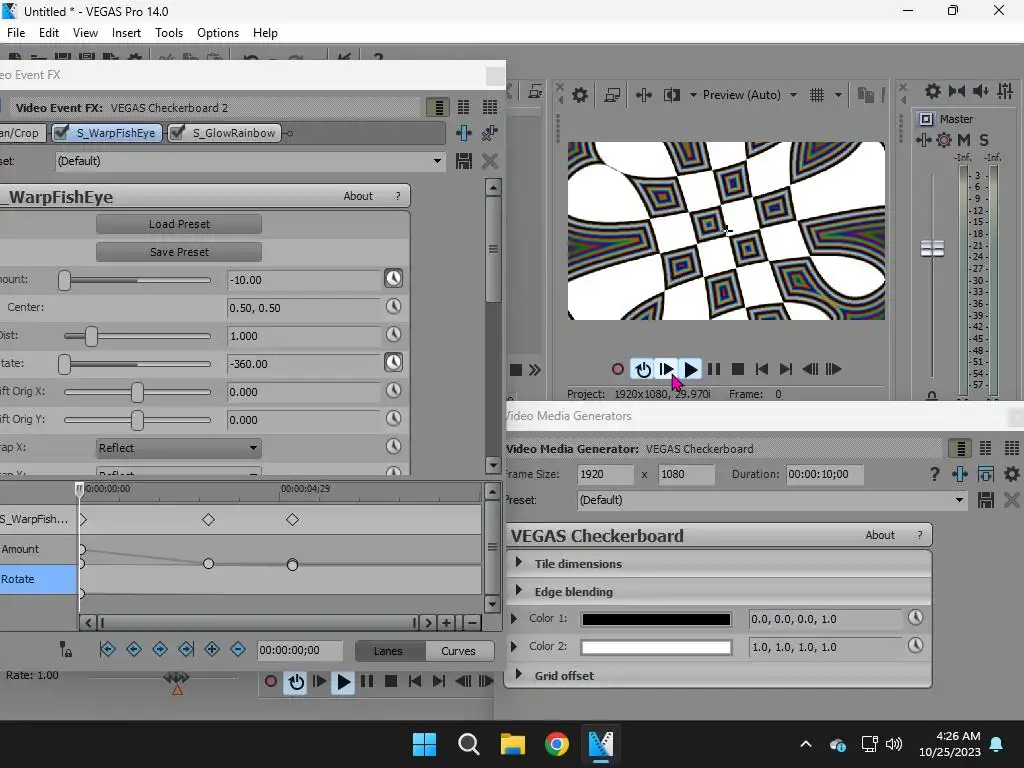Expand Edge blending section
The height and width of the screenshot is (768, 1024).
(x=519, y=591)
